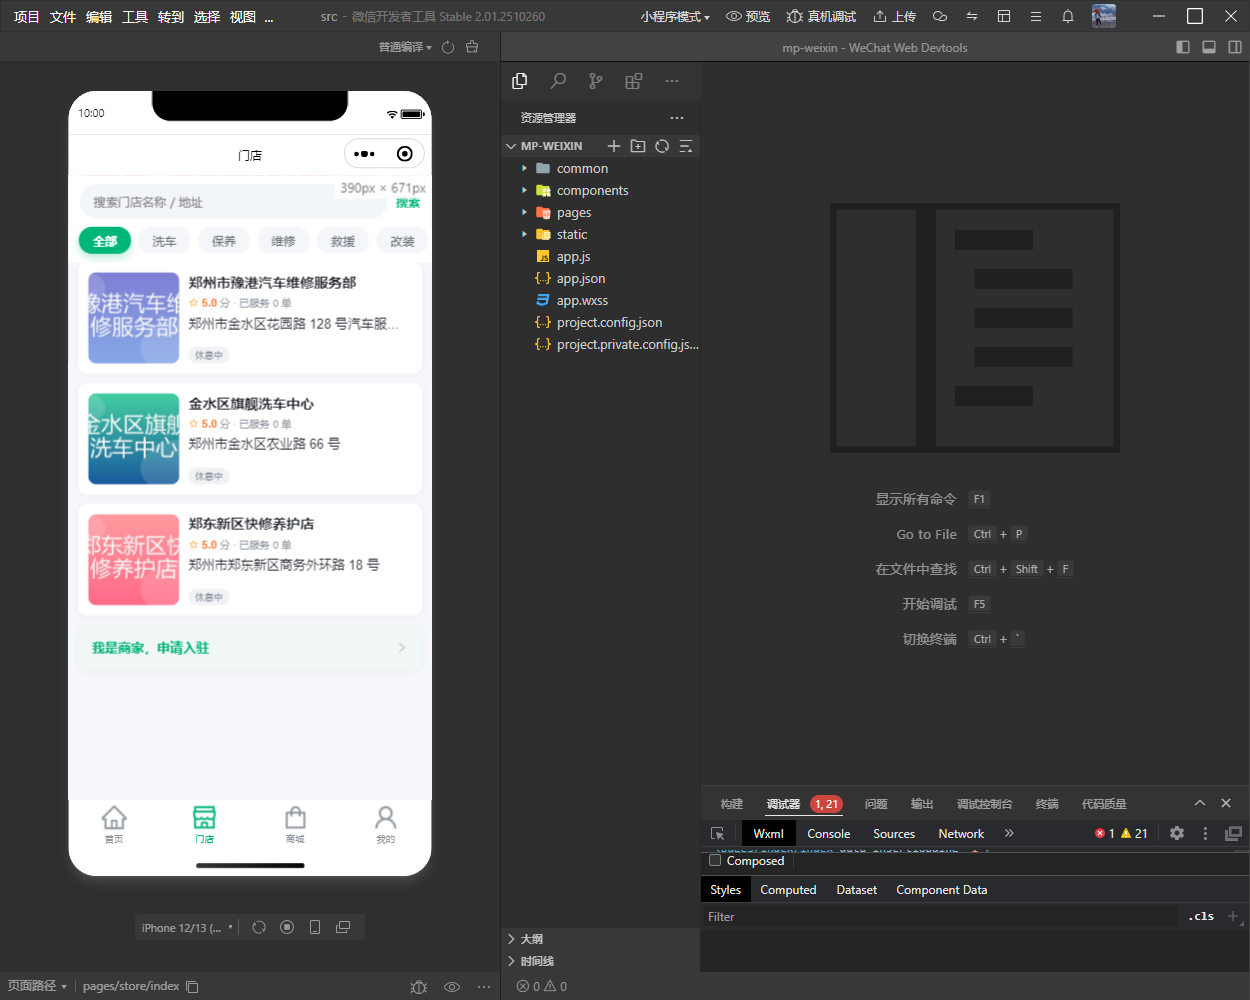Open the 普通编译 compile mode dropdown

(x=405, y=47)
